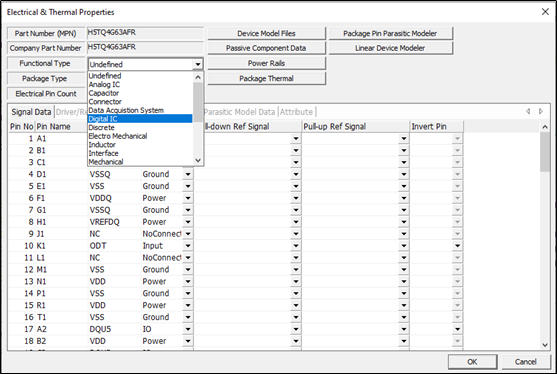Select pin name cell M1
Screen dimensions: 557x374
click(x=61, y=270)
